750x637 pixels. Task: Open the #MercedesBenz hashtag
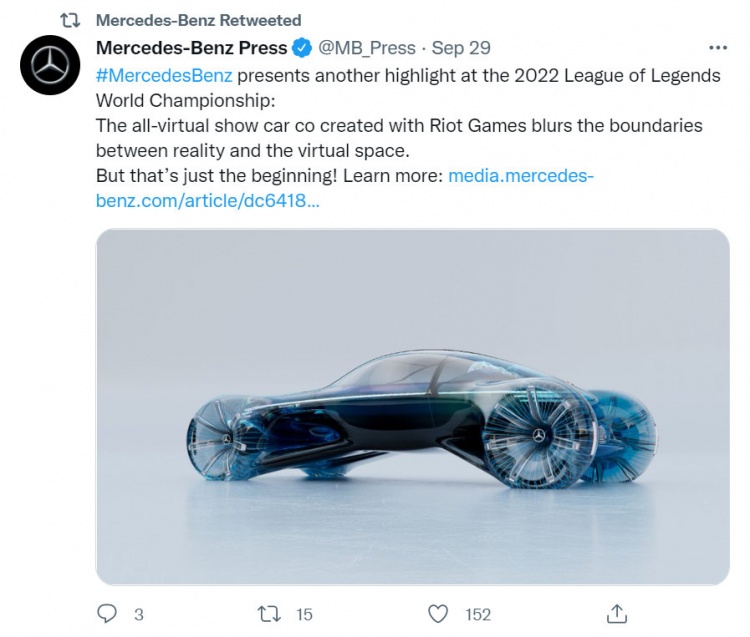(x=164, y=75)
